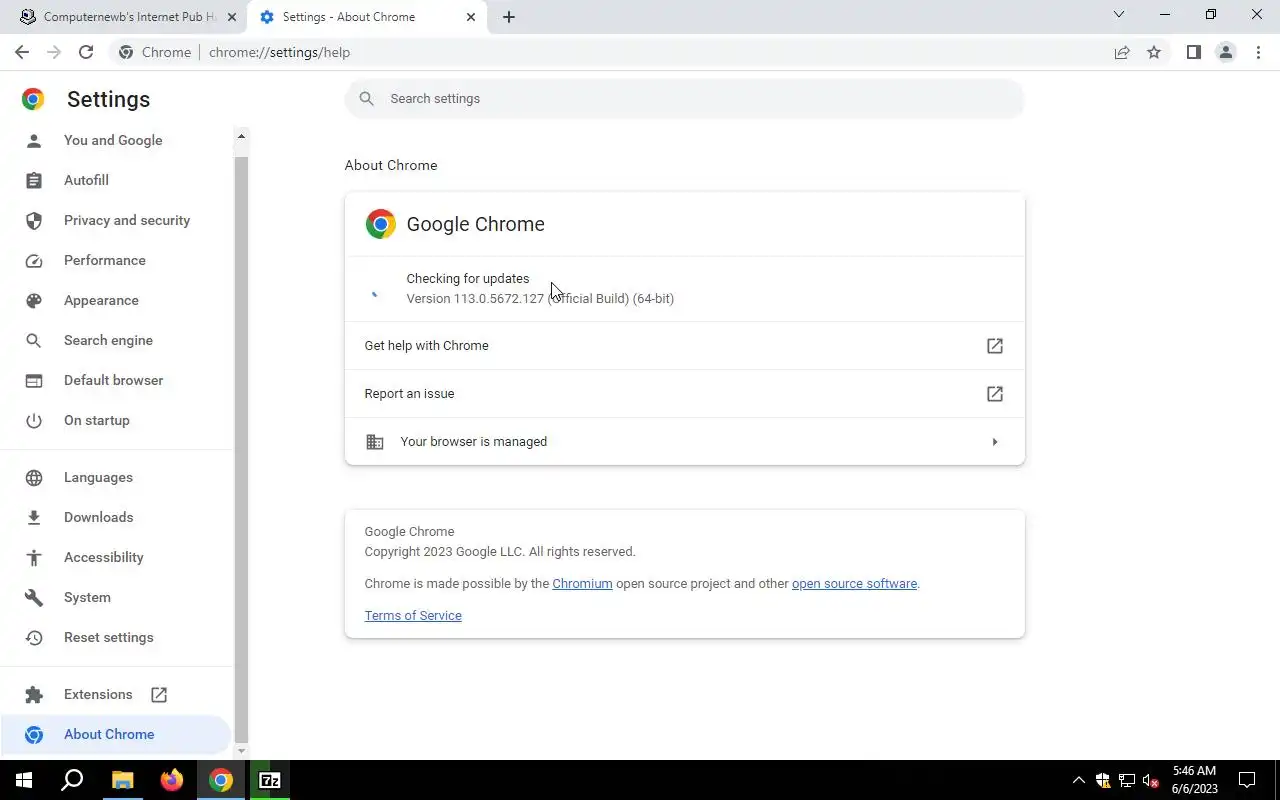Open File Explorer from the taskbar
The height and width of the screenshot is (800, 1280).
pos(122,780)
